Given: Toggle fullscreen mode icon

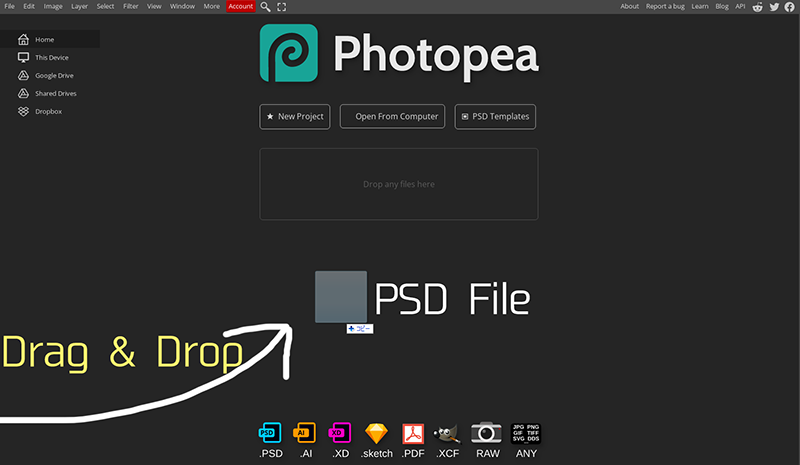Looking at the screenshot, I should pyautogui.click(x=282, y=7).
